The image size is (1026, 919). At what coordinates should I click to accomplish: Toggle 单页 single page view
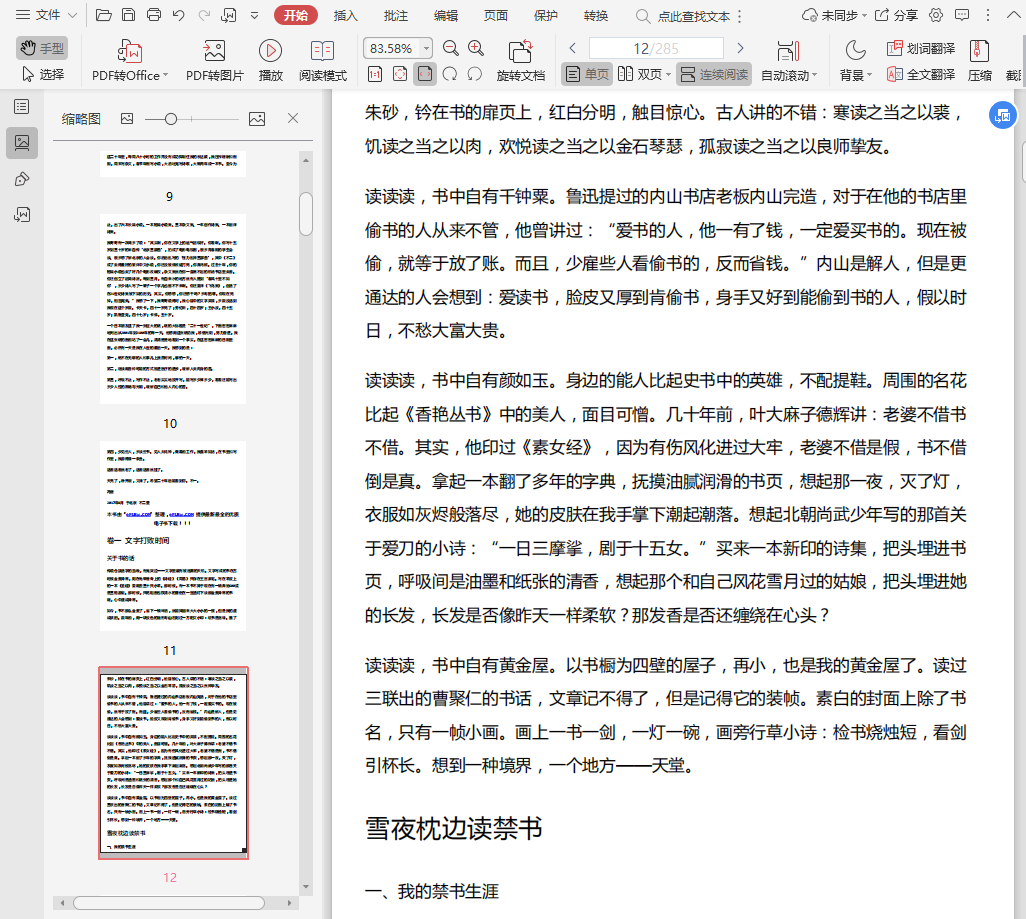coord(587,74)
